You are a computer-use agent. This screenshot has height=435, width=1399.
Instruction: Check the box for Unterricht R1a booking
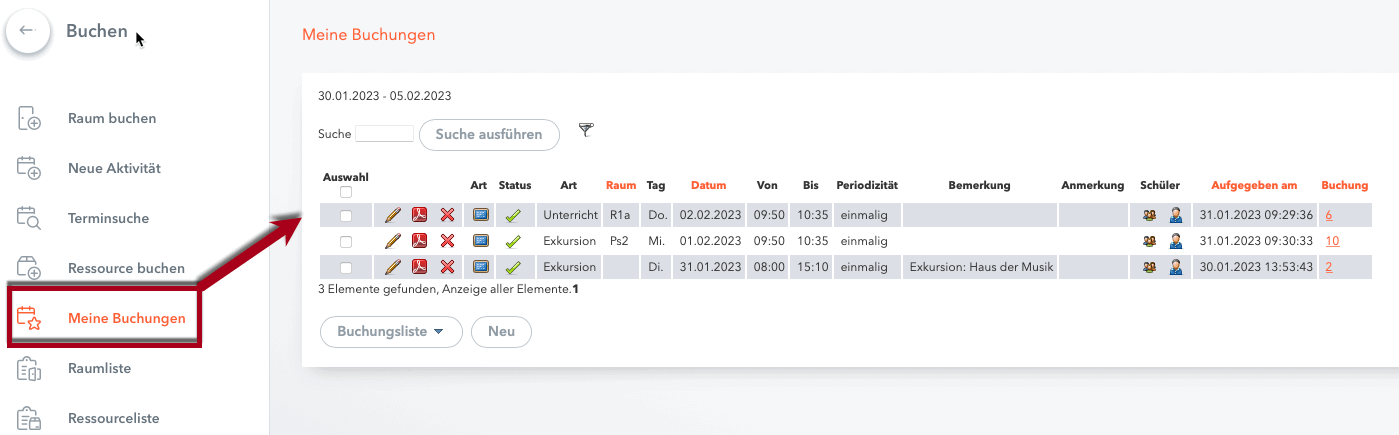coord(346,215)
